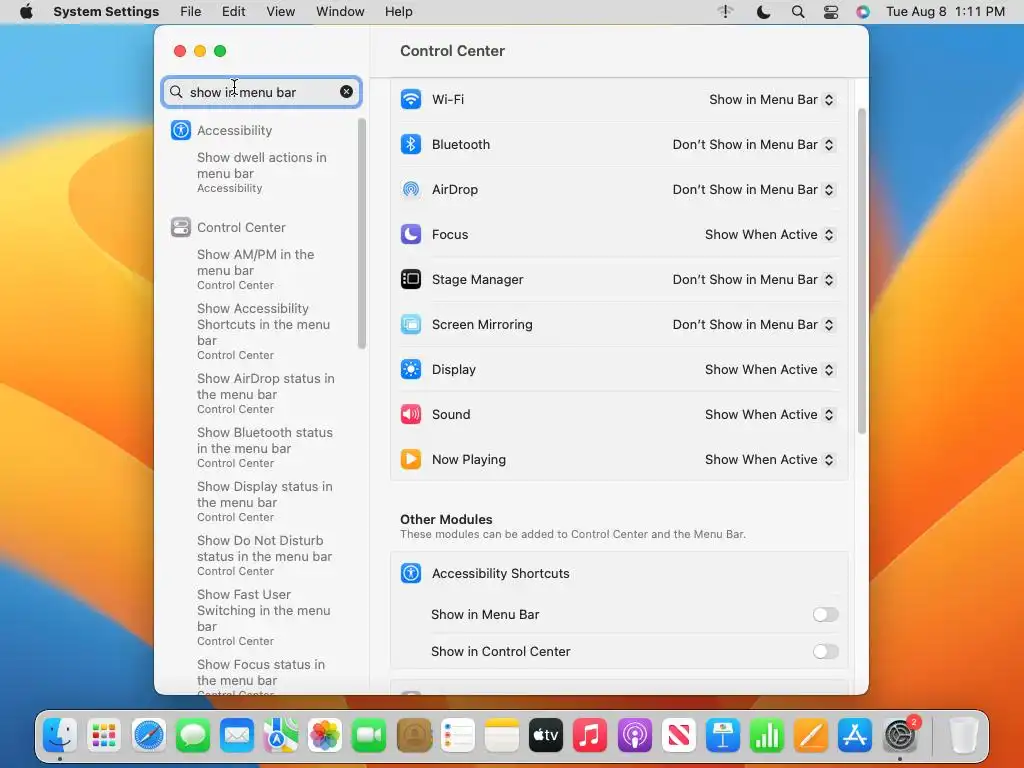1024x768 pixels.
Task: Open Sound Show When Active dropdown
Action: click(769, 415)
